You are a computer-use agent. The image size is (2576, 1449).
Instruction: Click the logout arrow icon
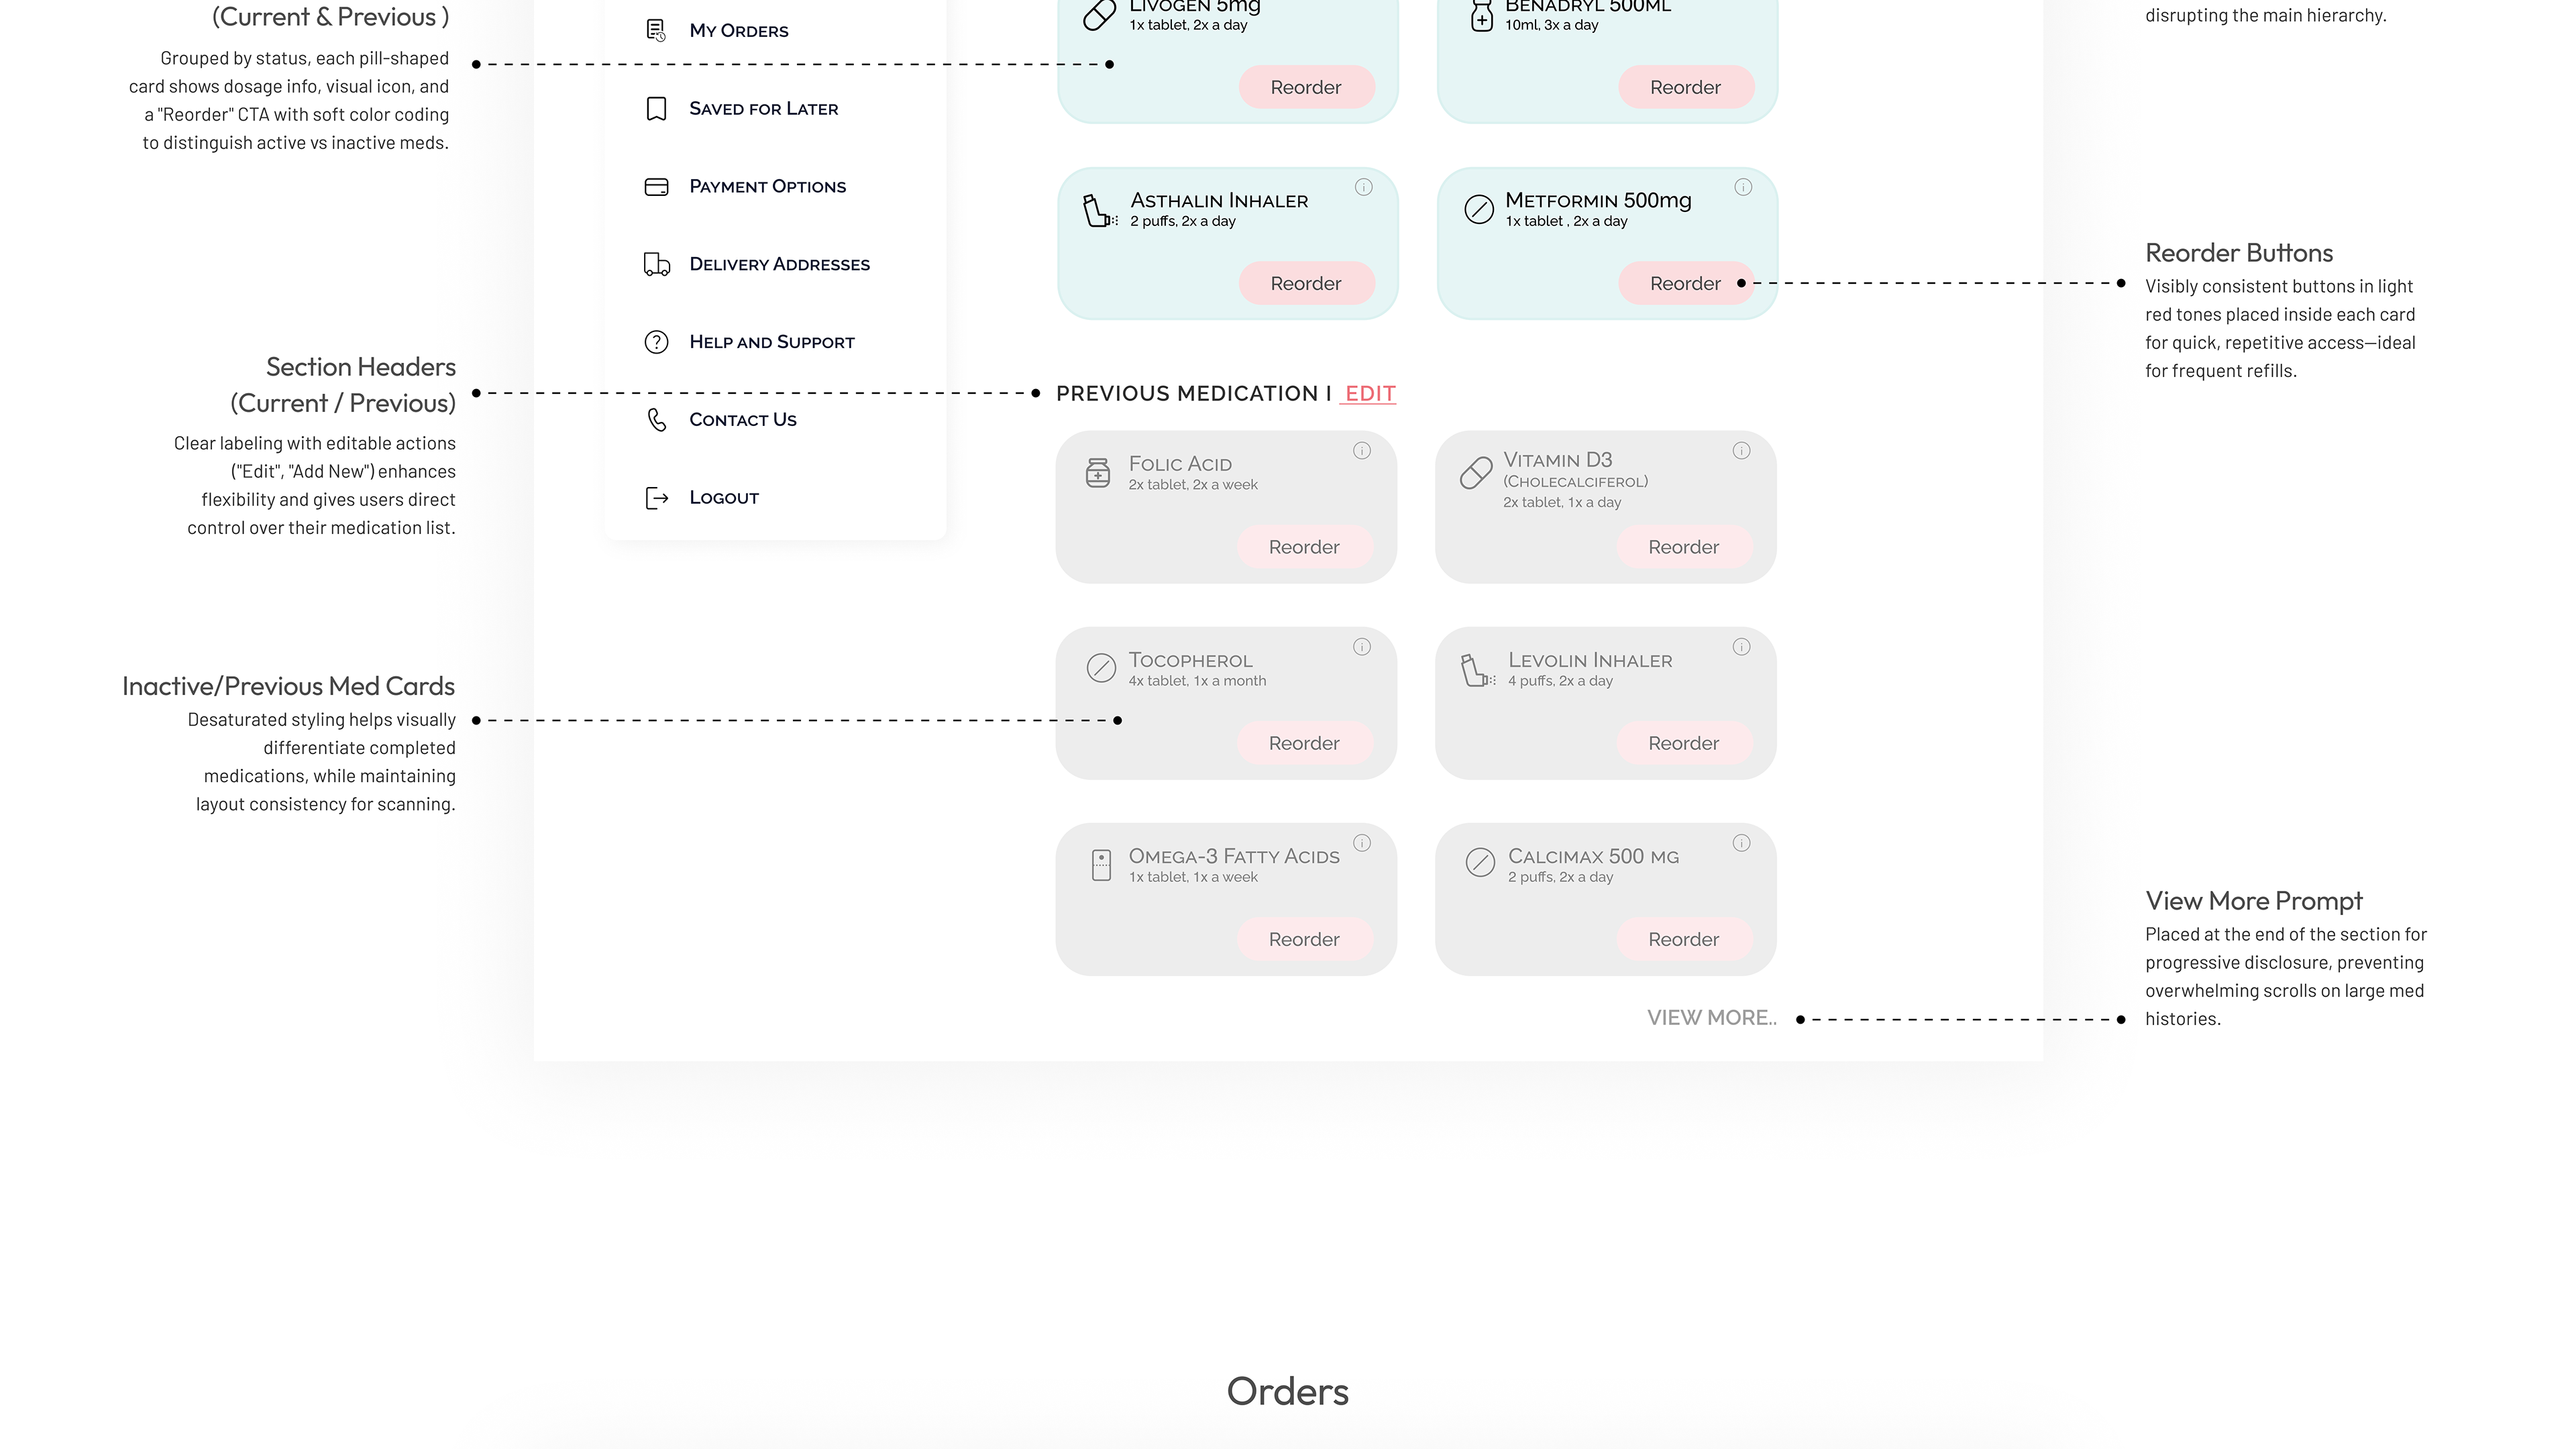656,498
